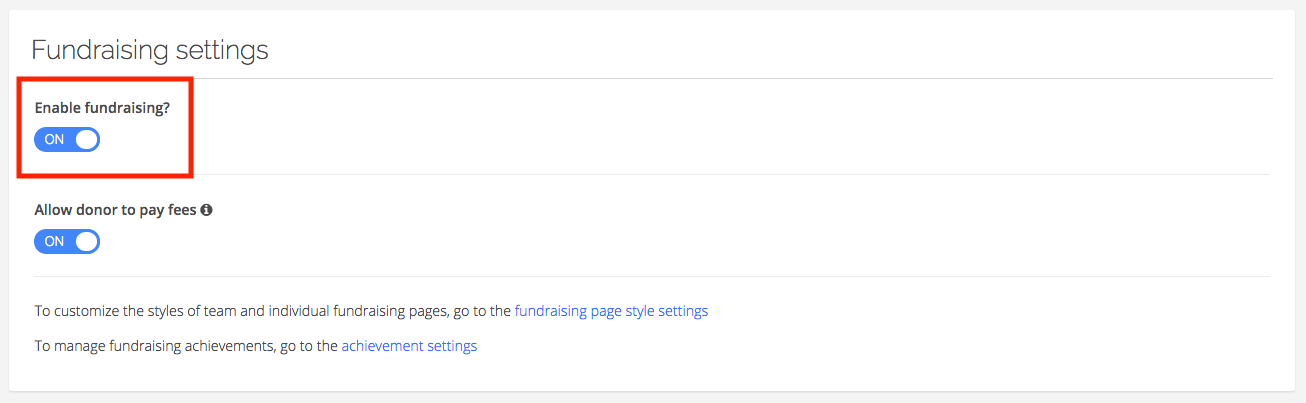Click ON text inside donor fees switch

pos(54,241)
